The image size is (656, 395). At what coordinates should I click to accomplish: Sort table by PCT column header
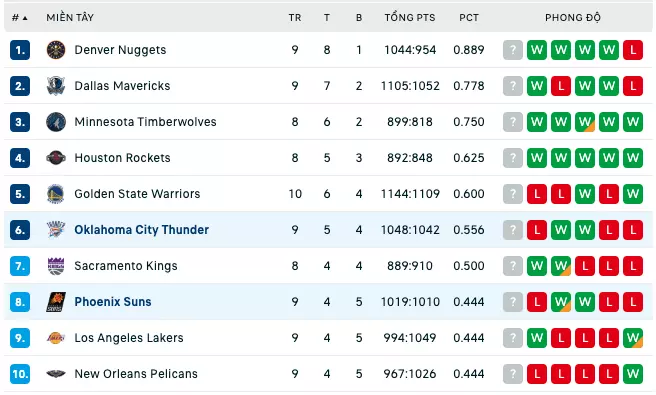pyautogui.click(x=469, y=18)
